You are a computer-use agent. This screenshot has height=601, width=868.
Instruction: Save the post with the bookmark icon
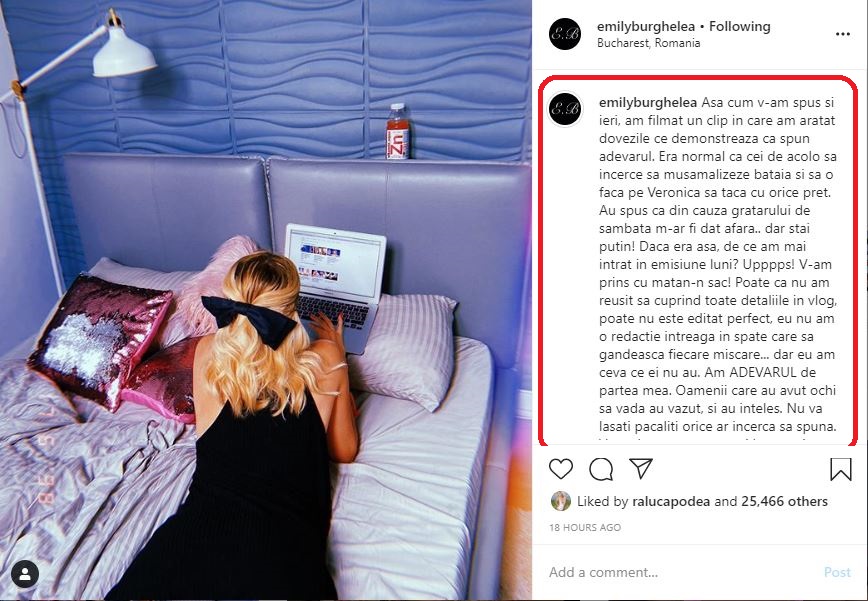tap(840, 469)
